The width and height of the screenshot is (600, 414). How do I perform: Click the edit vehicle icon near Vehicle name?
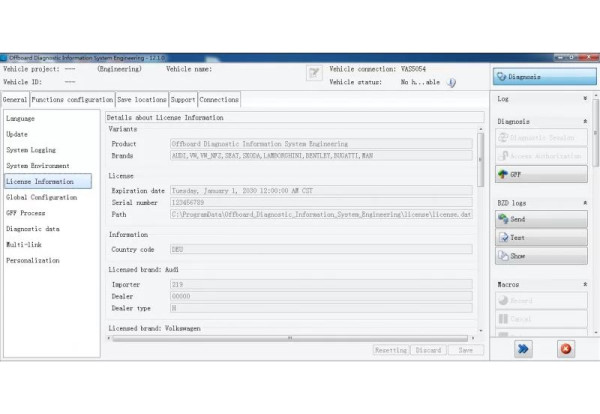point(314,72)
